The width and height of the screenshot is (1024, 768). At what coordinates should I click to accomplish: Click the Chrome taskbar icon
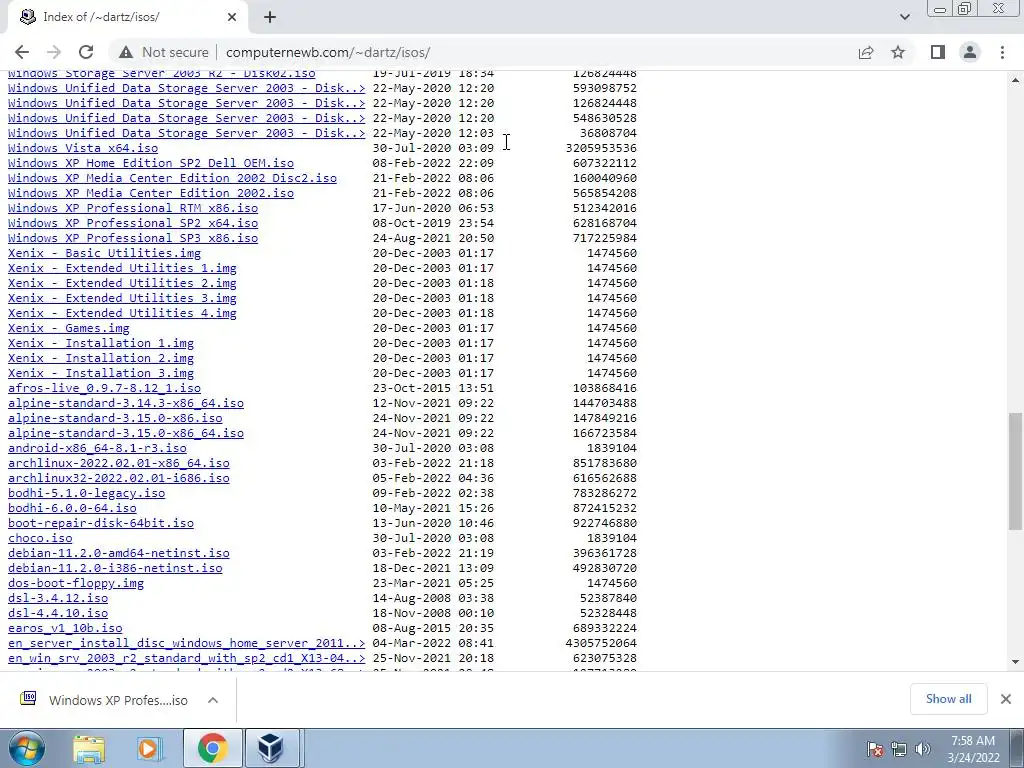[x=212, y=748]
